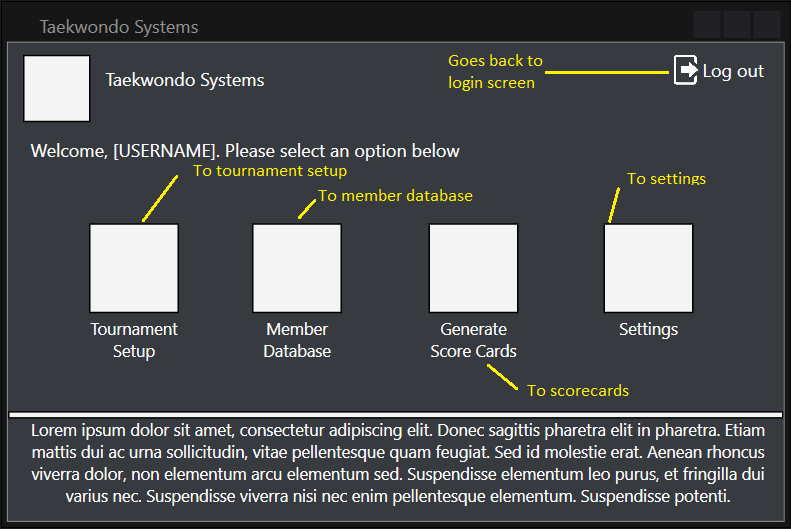Select the "Generate Score Cards" text label
Image resolution: width=791 pixels, height=529 pixels.
pyautogui.click(x=473, y=340)
